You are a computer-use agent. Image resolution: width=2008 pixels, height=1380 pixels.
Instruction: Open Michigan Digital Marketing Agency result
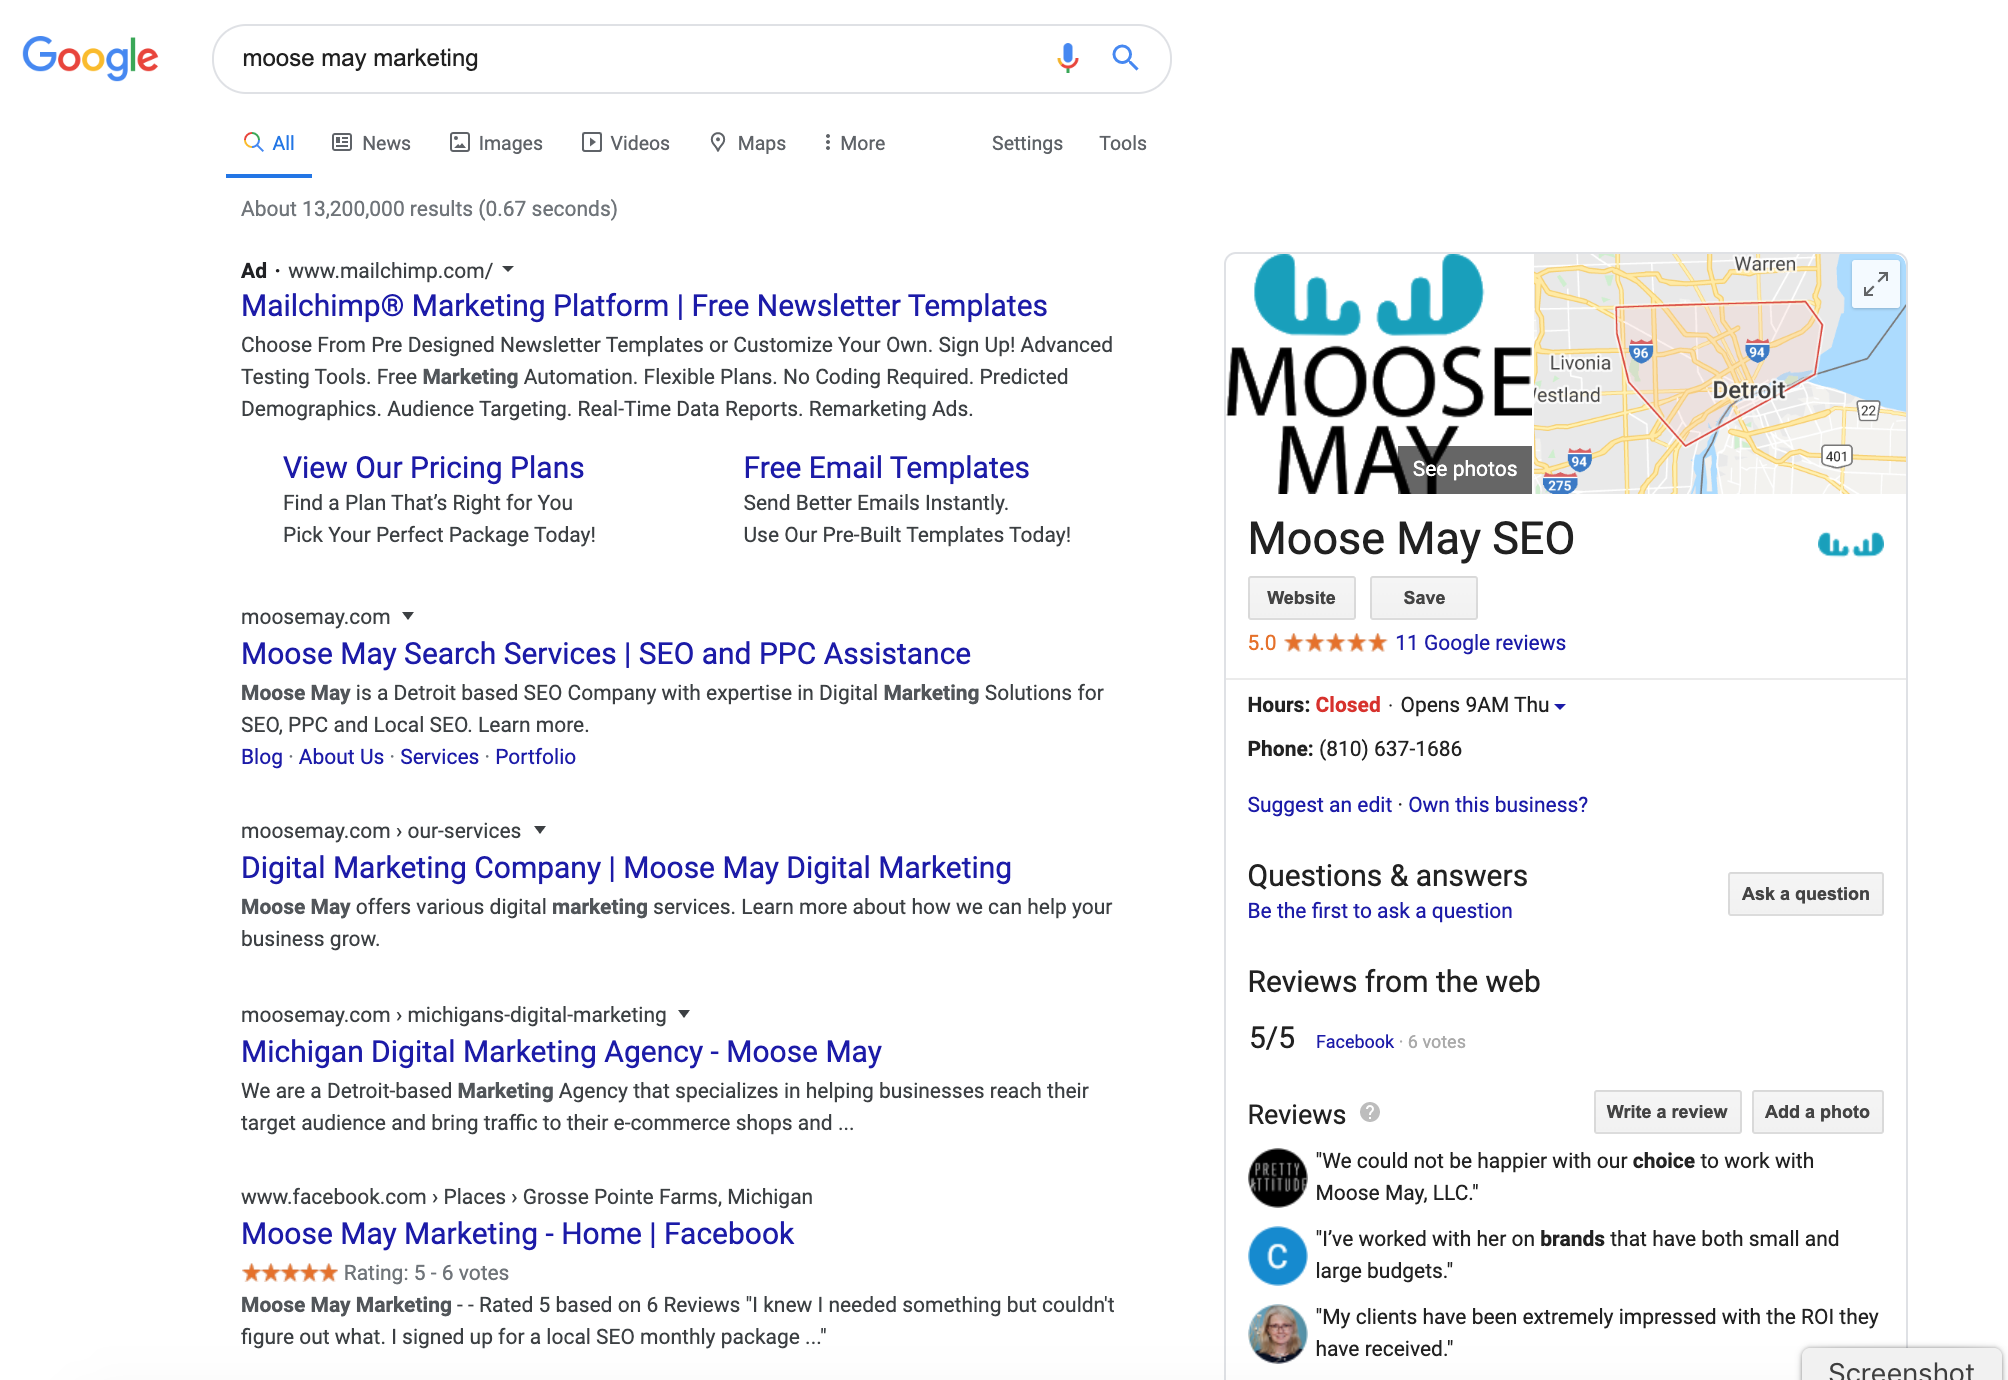point(561,1052)
